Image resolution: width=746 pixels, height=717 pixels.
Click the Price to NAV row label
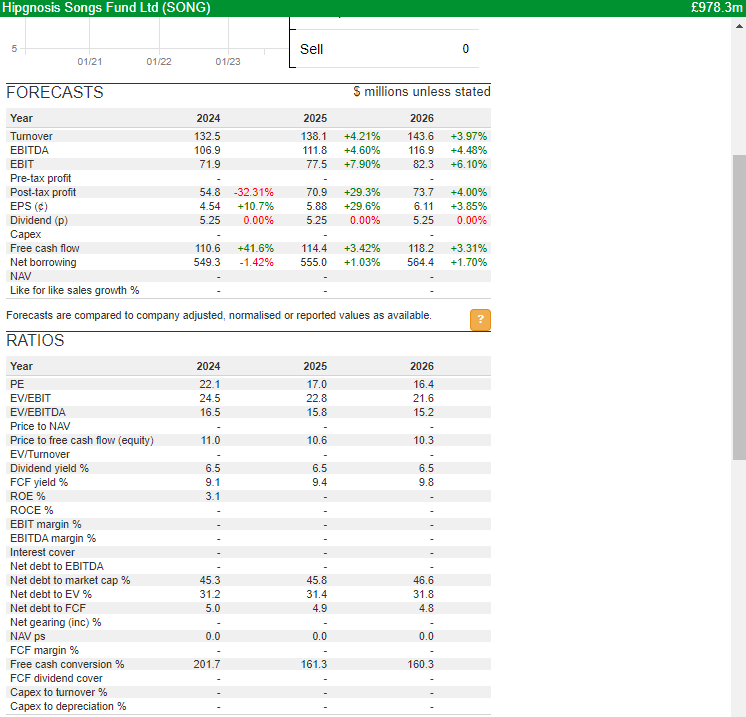(x=40, y=426)
